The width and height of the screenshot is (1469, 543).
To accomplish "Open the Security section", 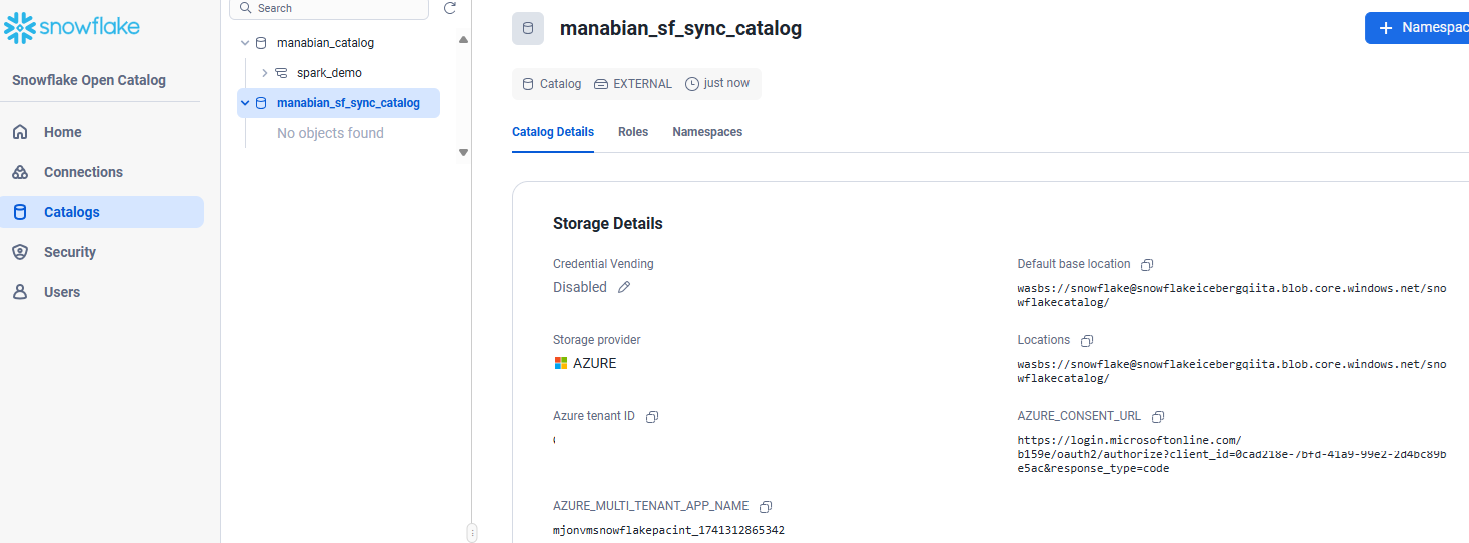I will point(69,252).
